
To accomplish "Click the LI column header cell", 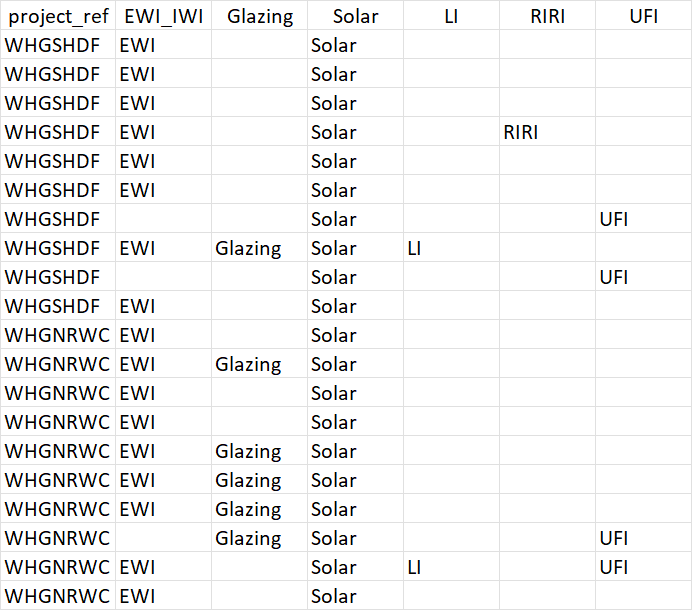I will point(451,16).
